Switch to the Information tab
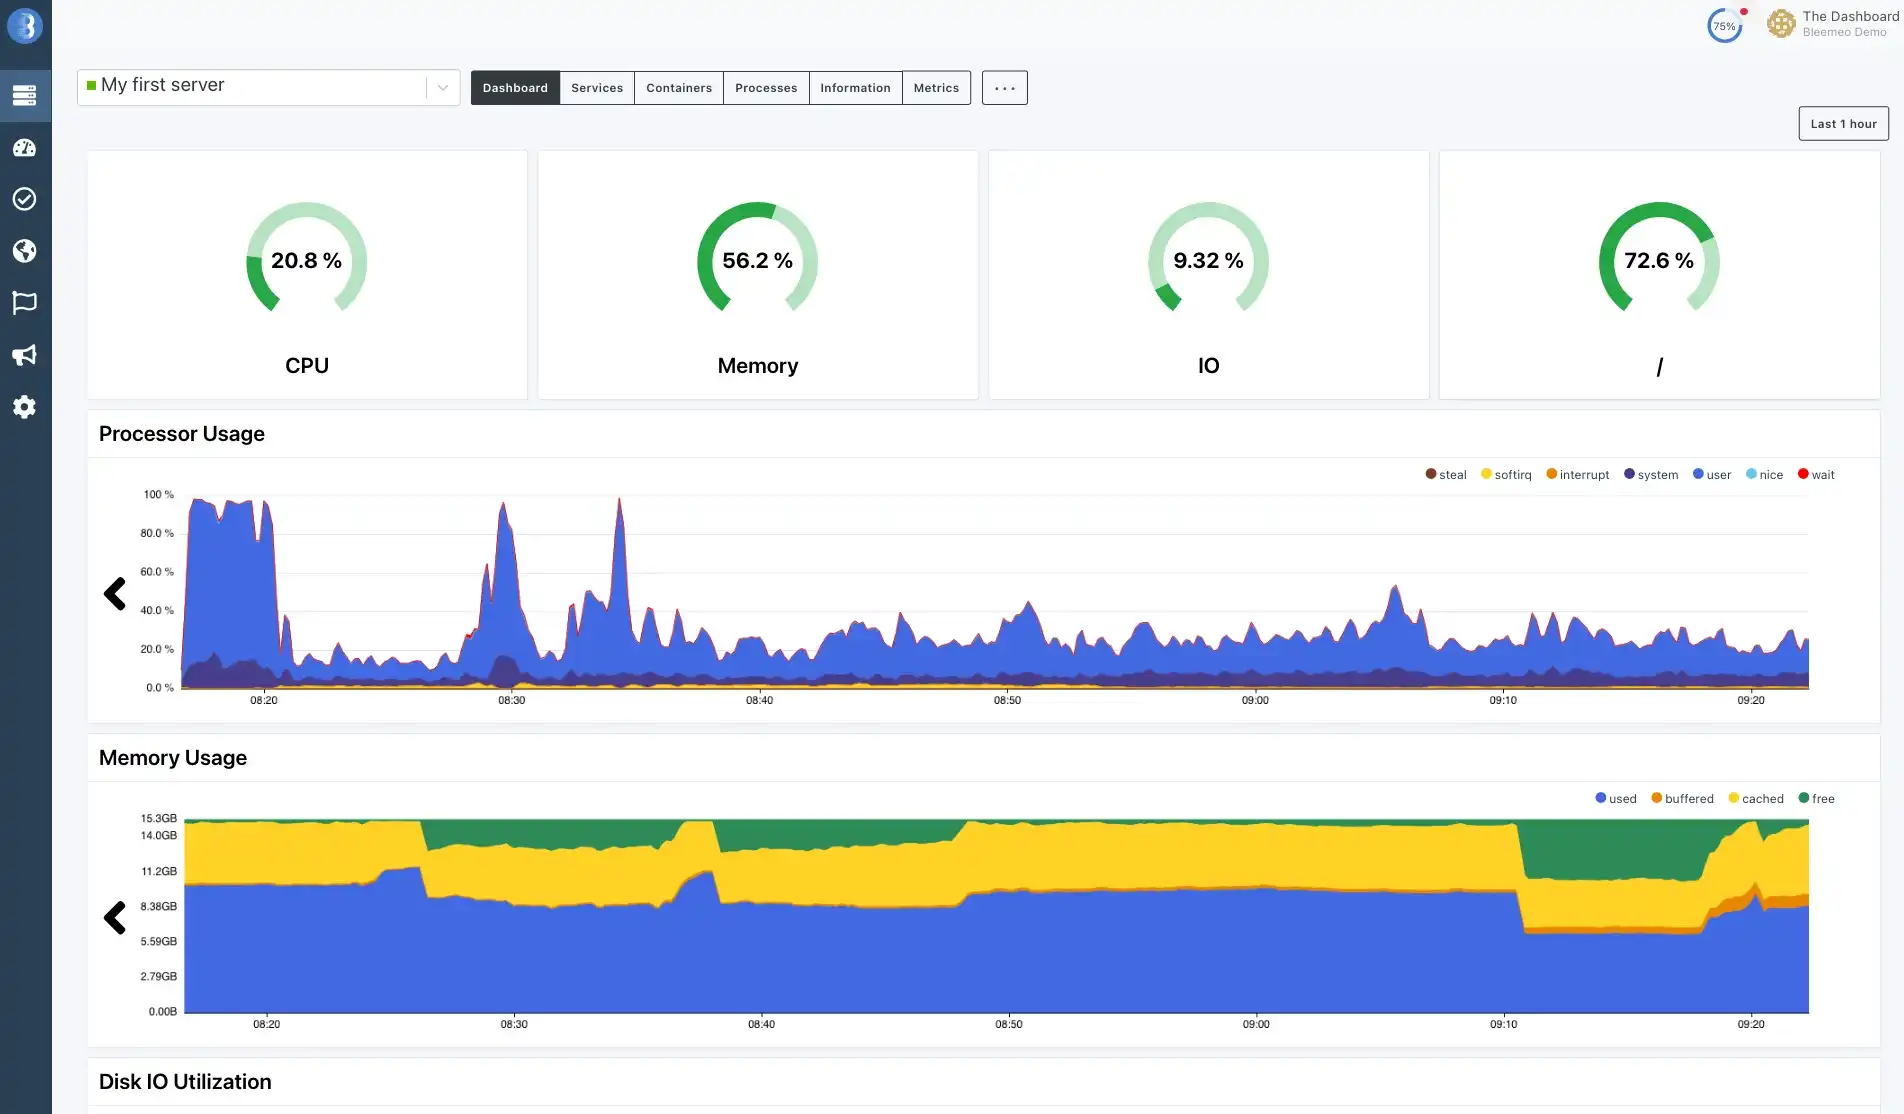The width and height of the screenshot is (1904, 1114). [x=855, y=88]
